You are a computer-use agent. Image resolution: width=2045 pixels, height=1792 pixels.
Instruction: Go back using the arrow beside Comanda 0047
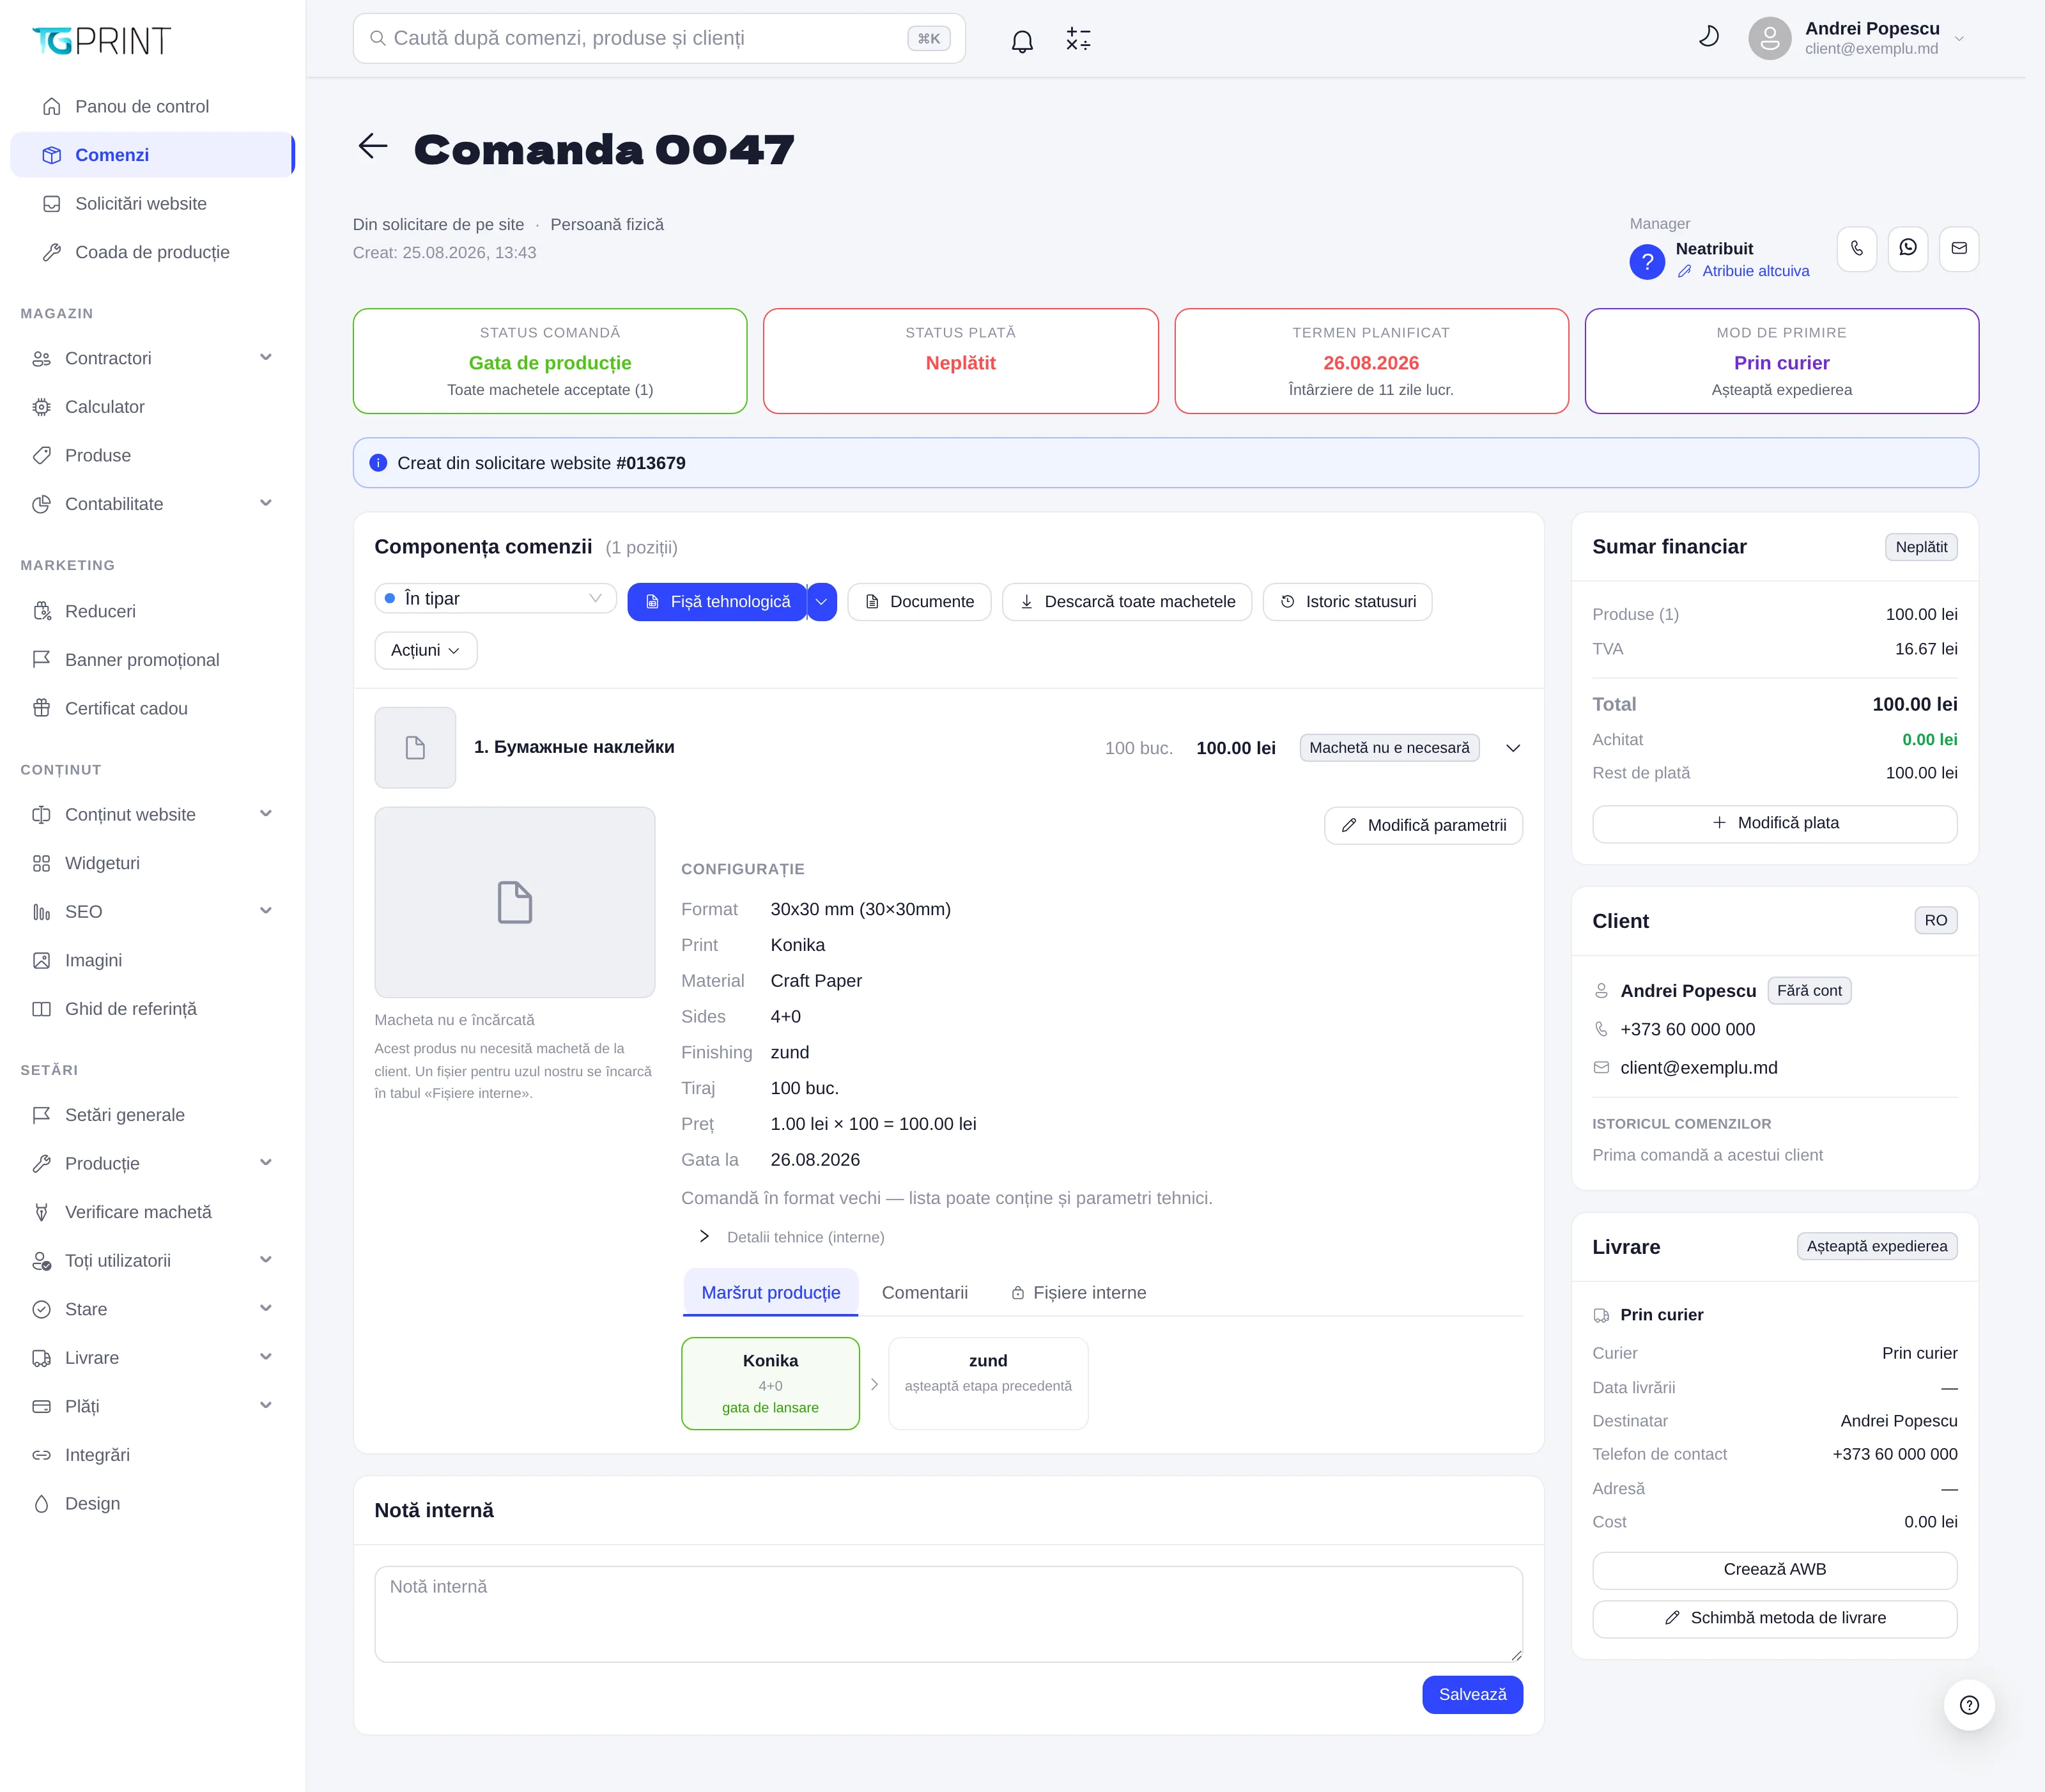[x=373, y=147]
